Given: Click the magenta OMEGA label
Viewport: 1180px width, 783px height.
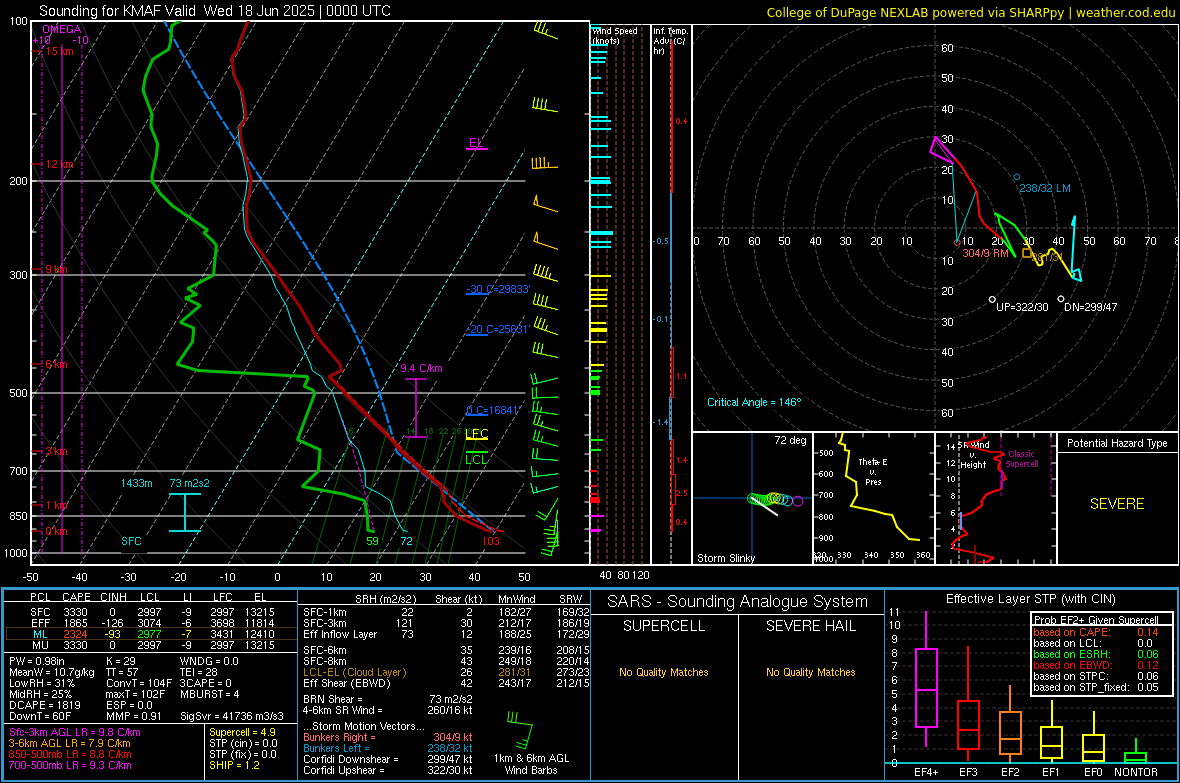Looking at the screenshot, I should pos(62,29).
